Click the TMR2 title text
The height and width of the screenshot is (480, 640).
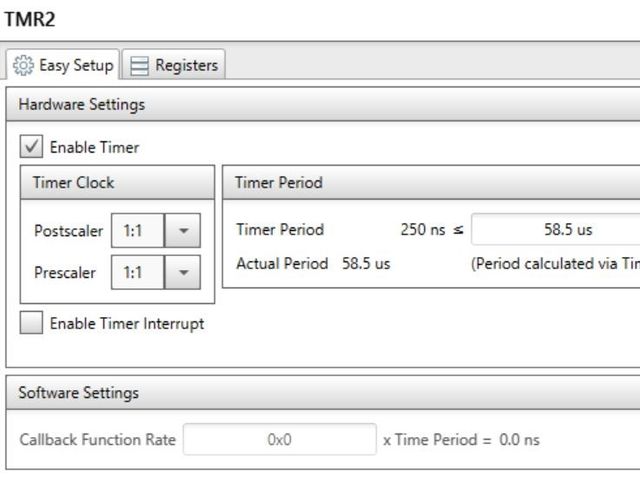point(29,19)
